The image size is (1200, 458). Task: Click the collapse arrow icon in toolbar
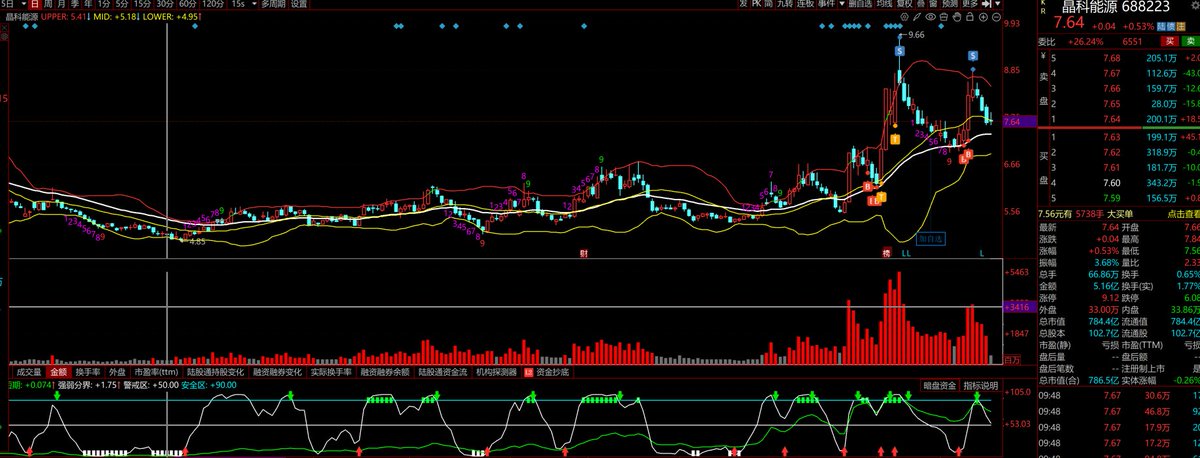coord(986,5)
